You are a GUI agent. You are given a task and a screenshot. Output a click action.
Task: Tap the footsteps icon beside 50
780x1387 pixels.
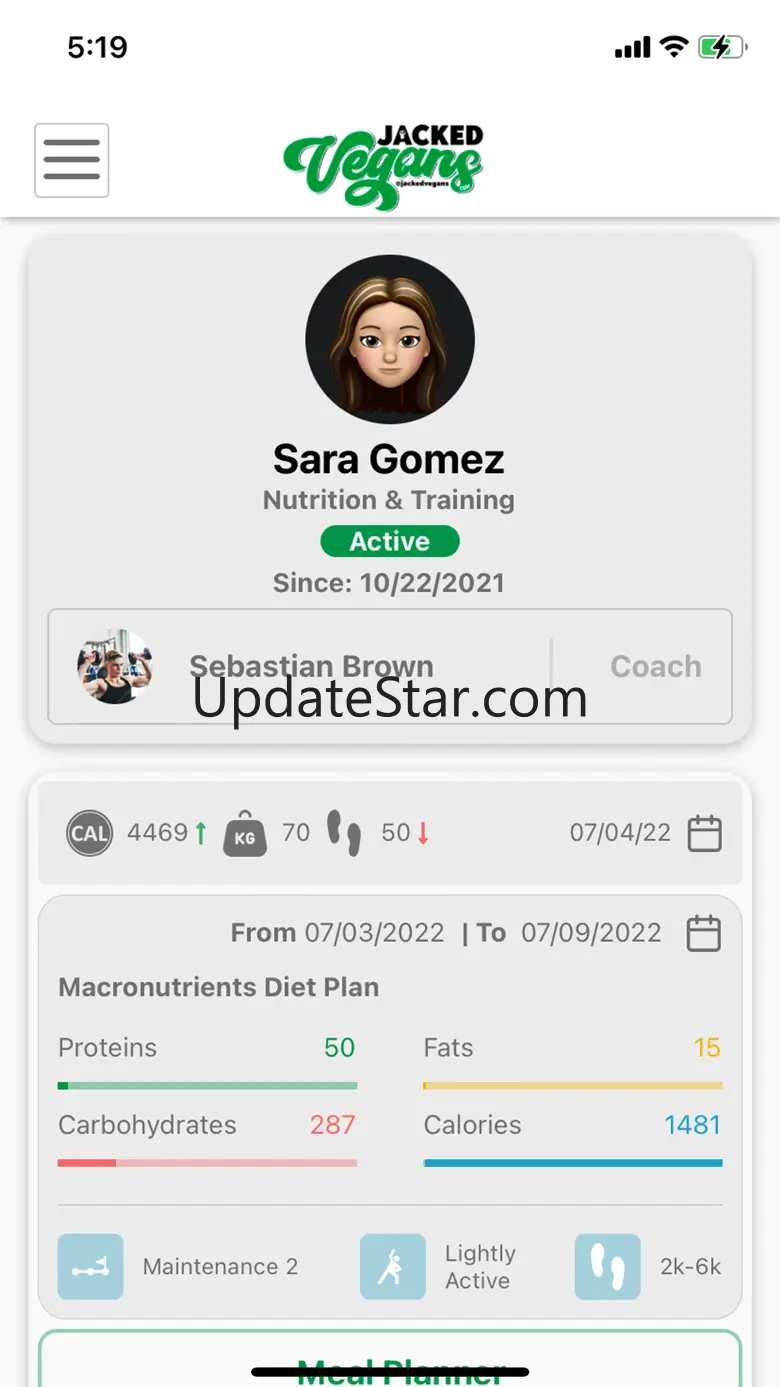345,833
